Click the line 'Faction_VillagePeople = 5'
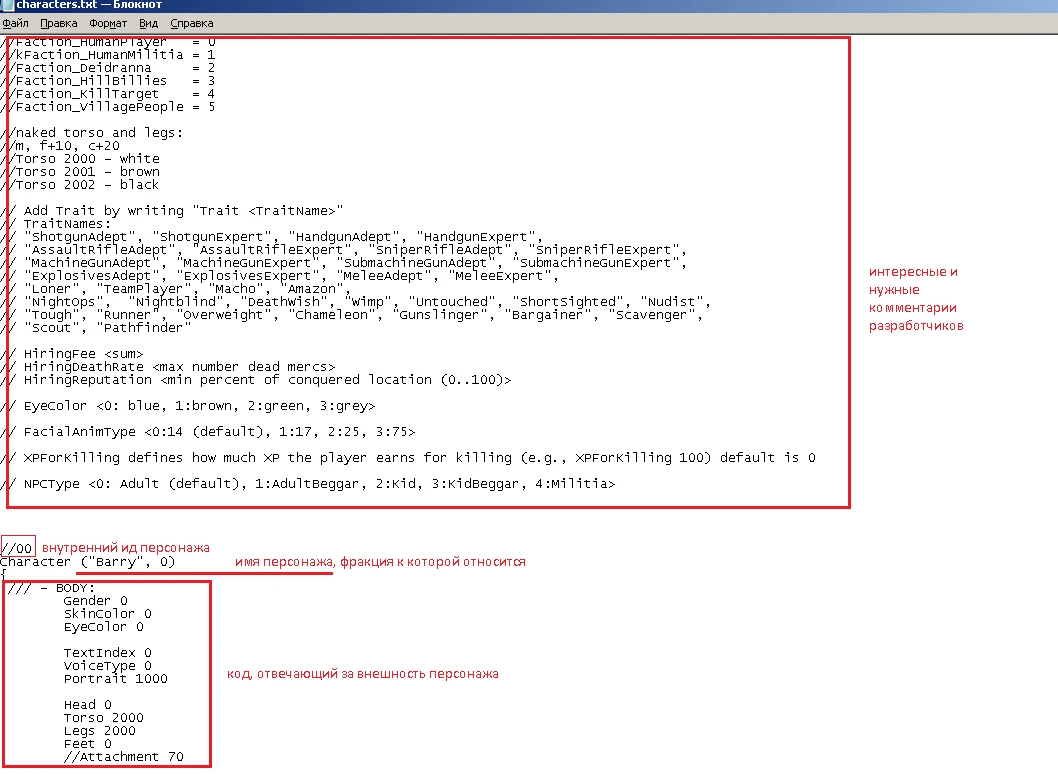1058x774 pixels. pyautogui.click(x=108, y=107)
